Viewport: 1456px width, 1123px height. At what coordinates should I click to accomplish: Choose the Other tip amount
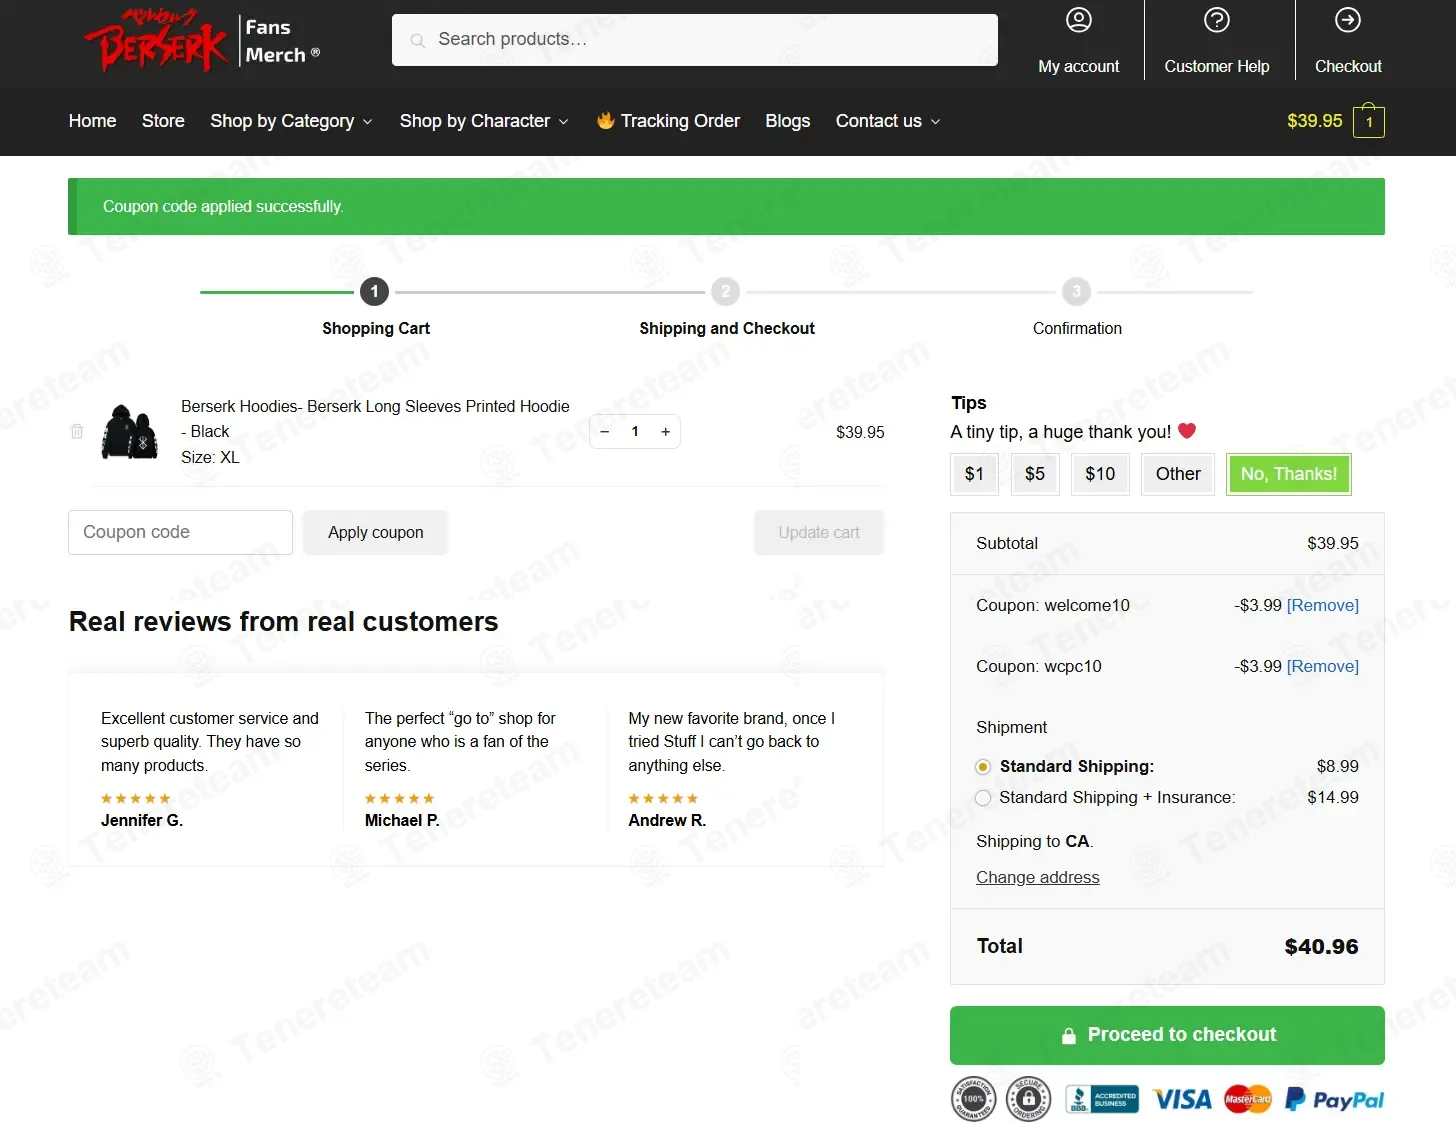[1178, 474]
